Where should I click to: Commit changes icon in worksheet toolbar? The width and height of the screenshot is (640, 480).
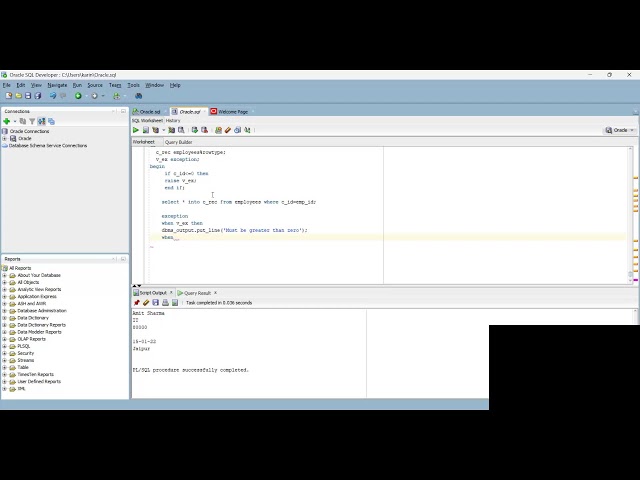195,130
